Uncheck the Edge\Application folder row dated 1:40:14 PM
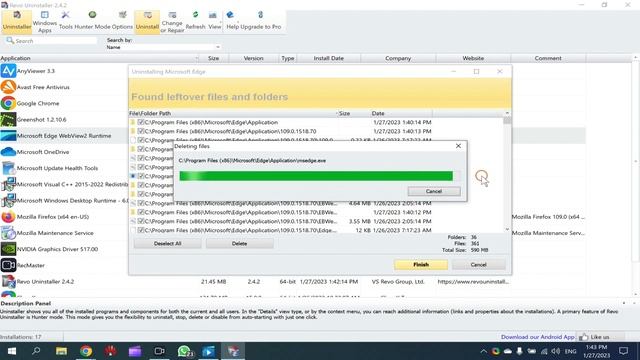The height and width of the screenshot is (360, 640). [141, 122]
